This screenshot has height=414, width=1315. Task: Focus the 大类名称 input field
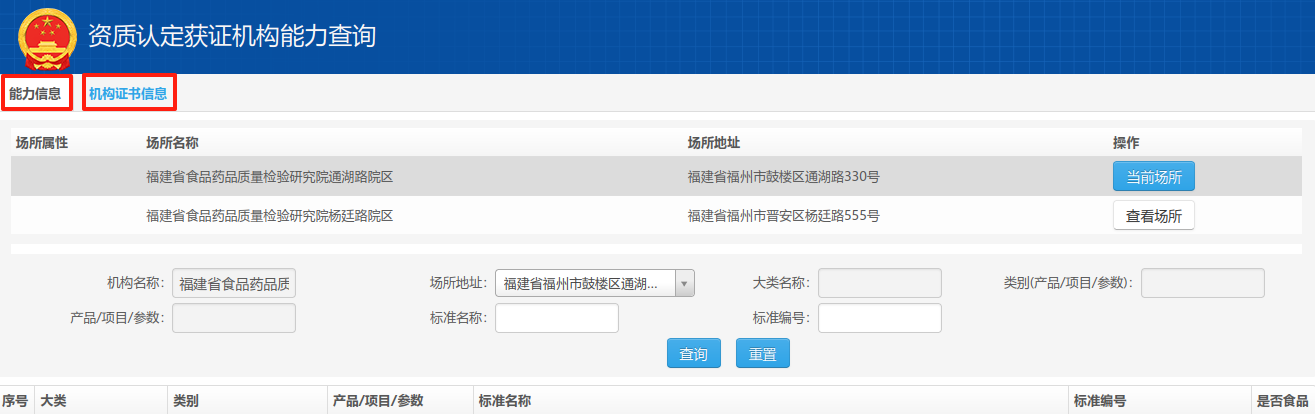(x=880, y=284)
